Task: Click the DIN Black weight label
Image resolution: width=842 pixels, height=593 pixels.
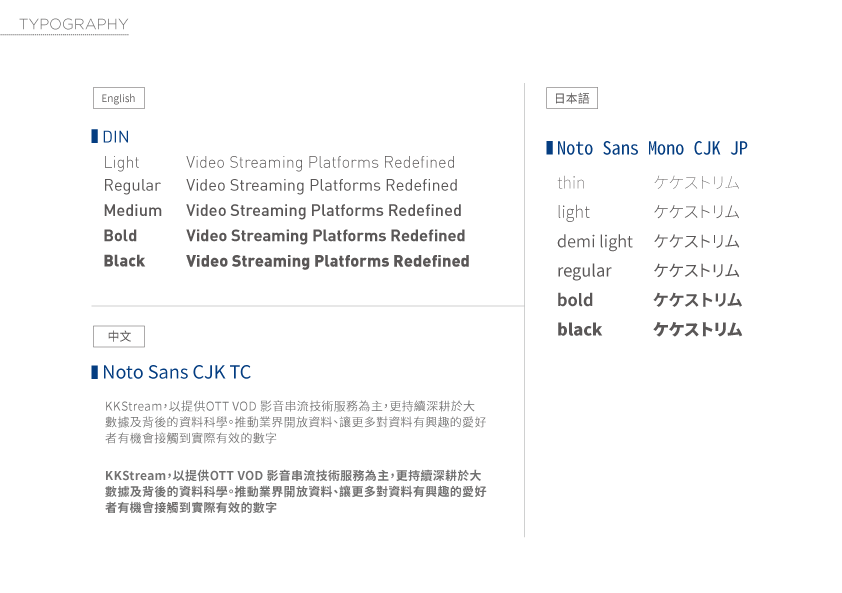Action: point(124,261)
